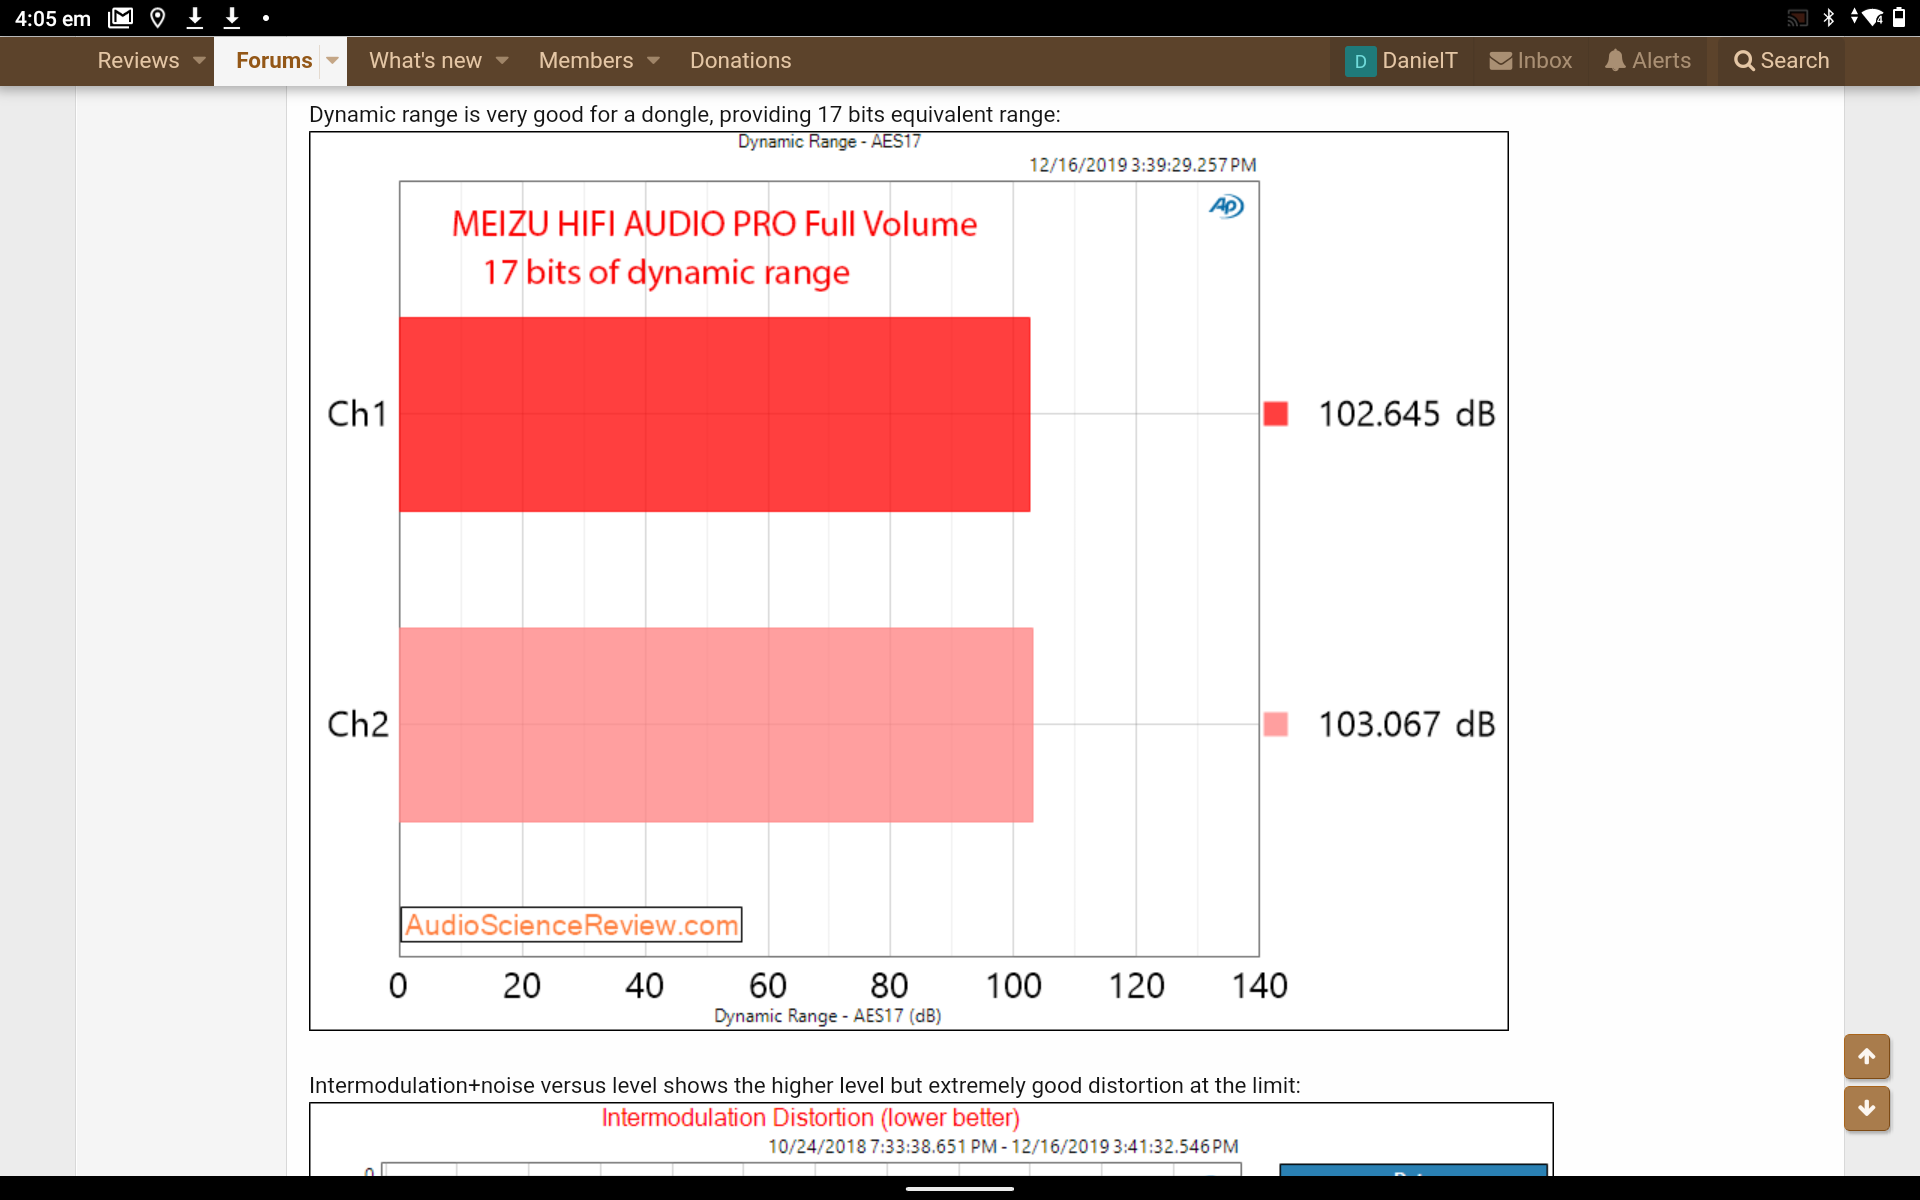Expand the What's new dropdown arrow

coord(502,61)
